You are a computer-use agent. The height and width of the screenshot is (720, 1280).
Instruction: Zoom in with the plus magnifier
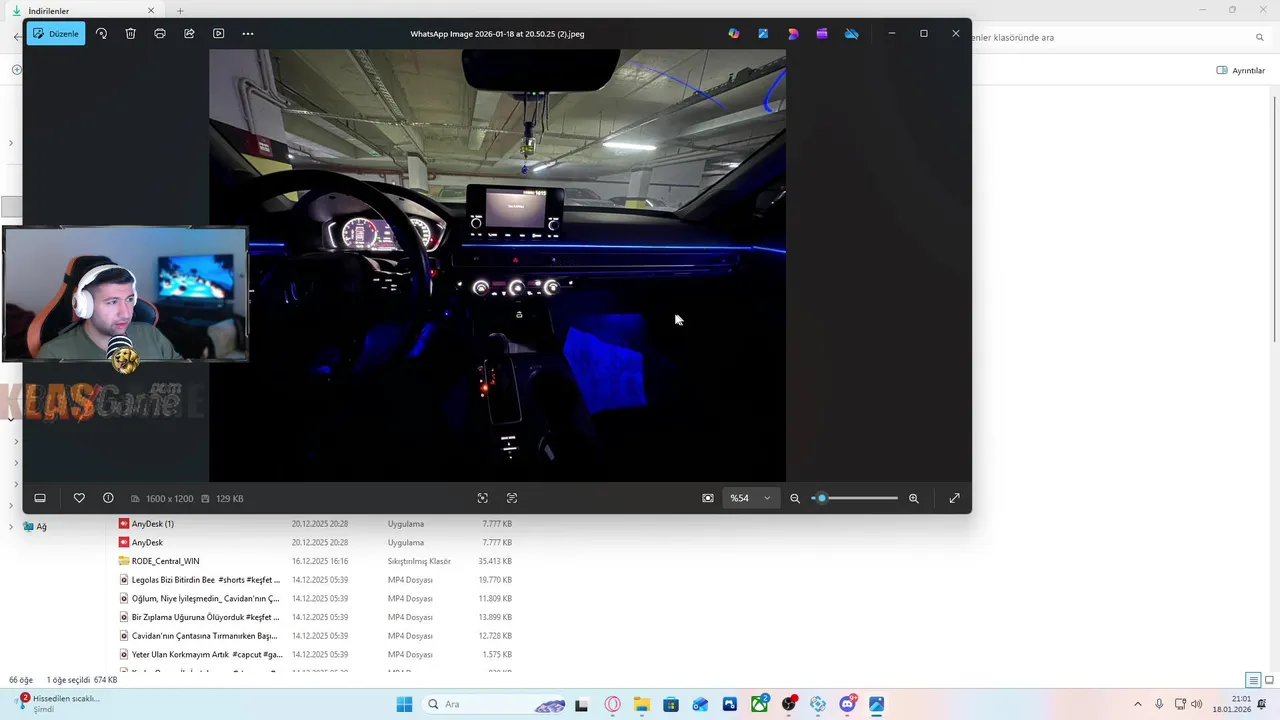pyautogui.click(x=913, y=498)
